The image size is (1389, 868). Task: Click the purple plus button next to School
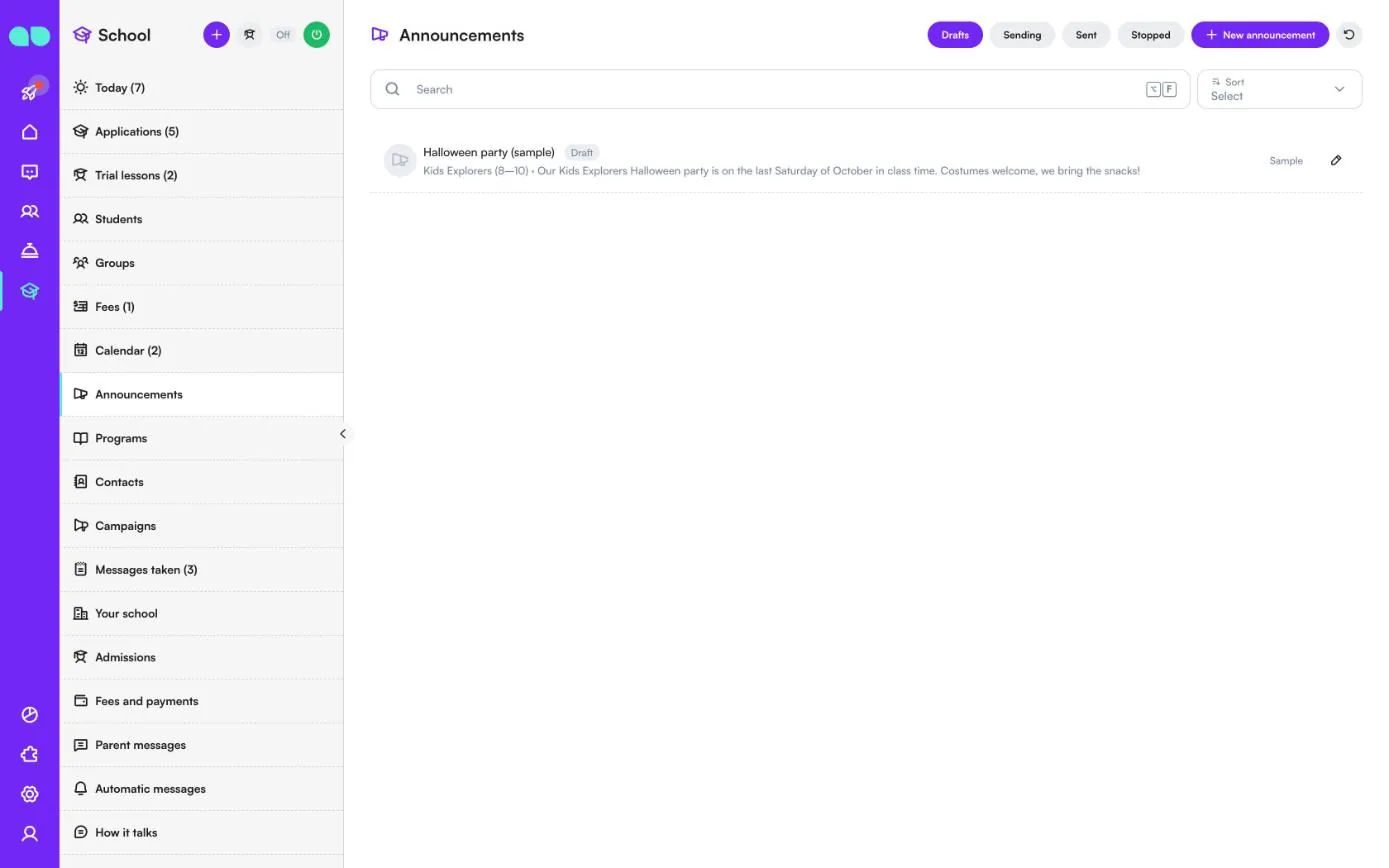(216, 35)
